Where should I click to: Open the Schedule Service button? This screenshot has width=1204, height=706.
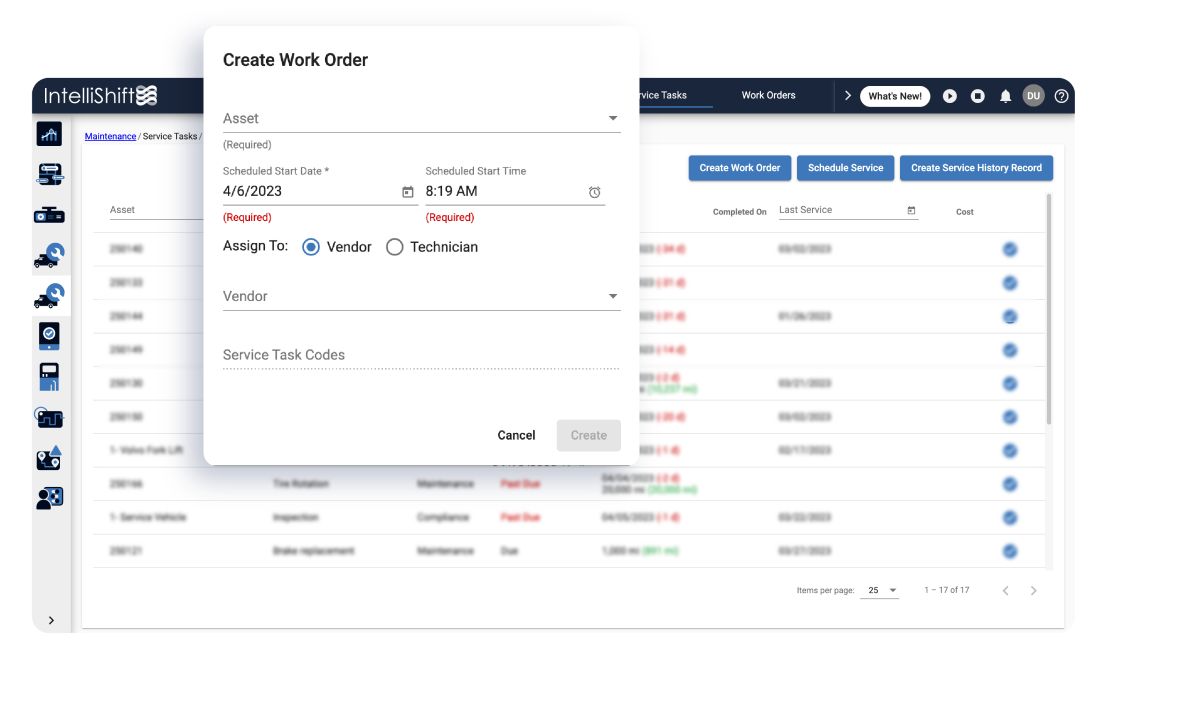pyautogui.click(x=845, y=168)
